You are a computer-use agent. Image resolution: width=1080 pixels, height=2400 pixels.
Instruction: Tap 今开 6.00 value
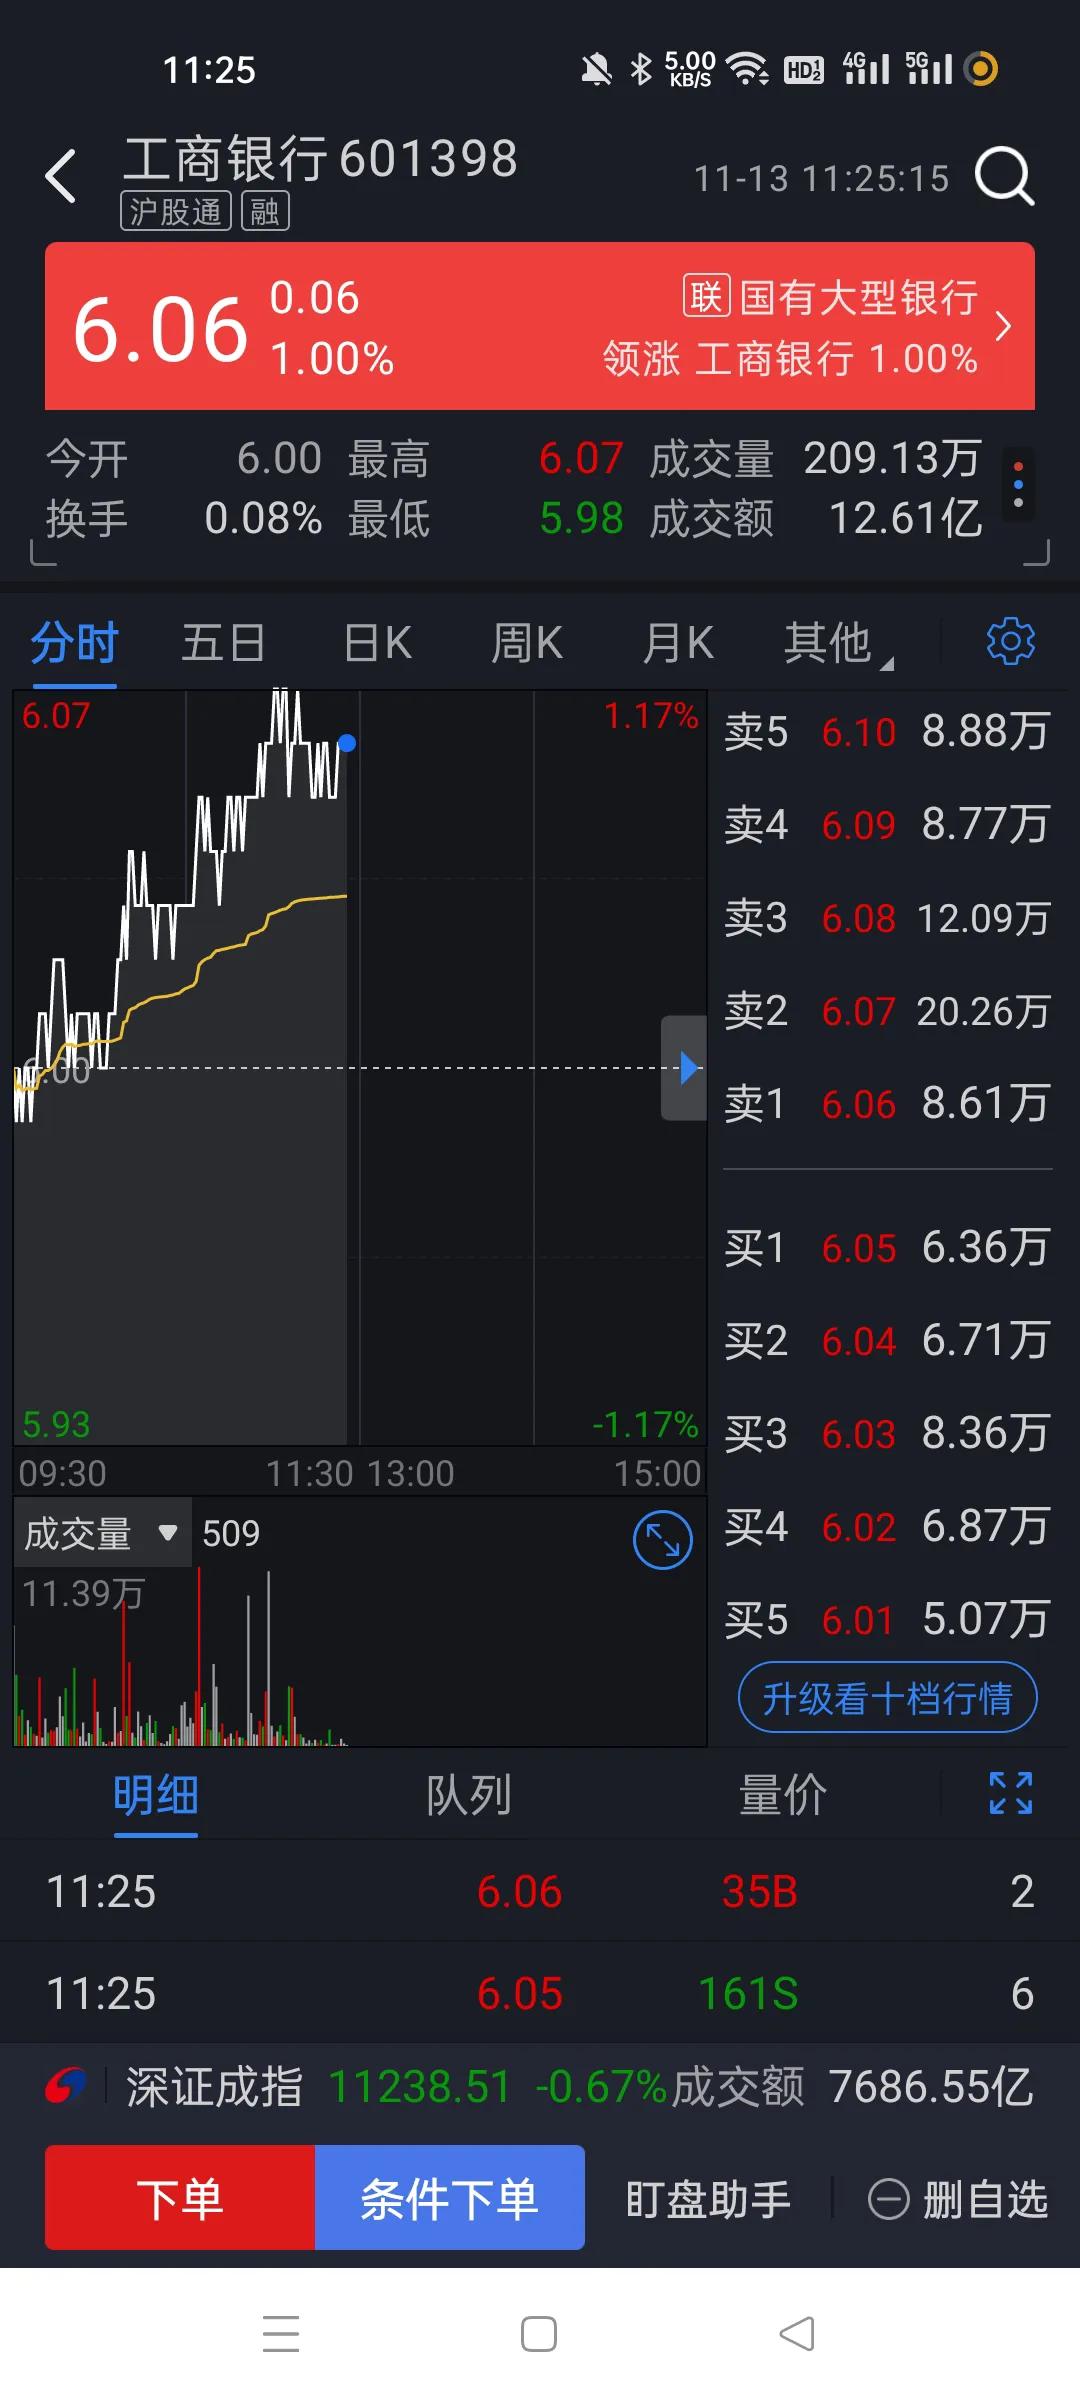279,458
